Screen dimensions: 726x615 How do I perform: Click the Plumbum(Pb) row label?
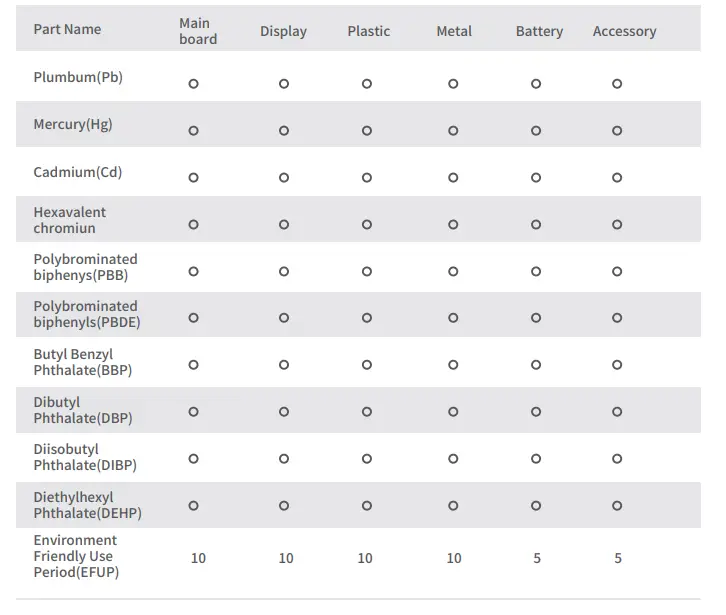tap(78, 78)
